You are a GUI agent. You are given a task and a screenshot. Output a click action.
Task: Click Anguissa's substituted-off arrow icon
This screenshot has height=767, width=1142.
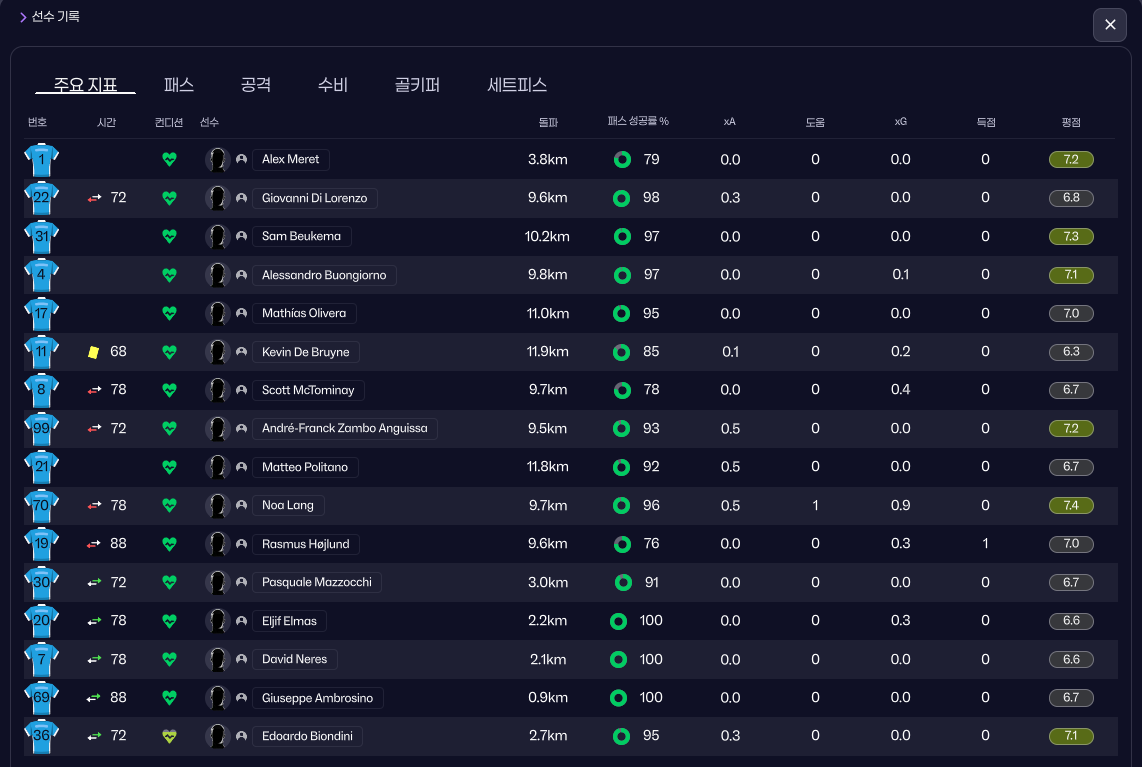94,428
